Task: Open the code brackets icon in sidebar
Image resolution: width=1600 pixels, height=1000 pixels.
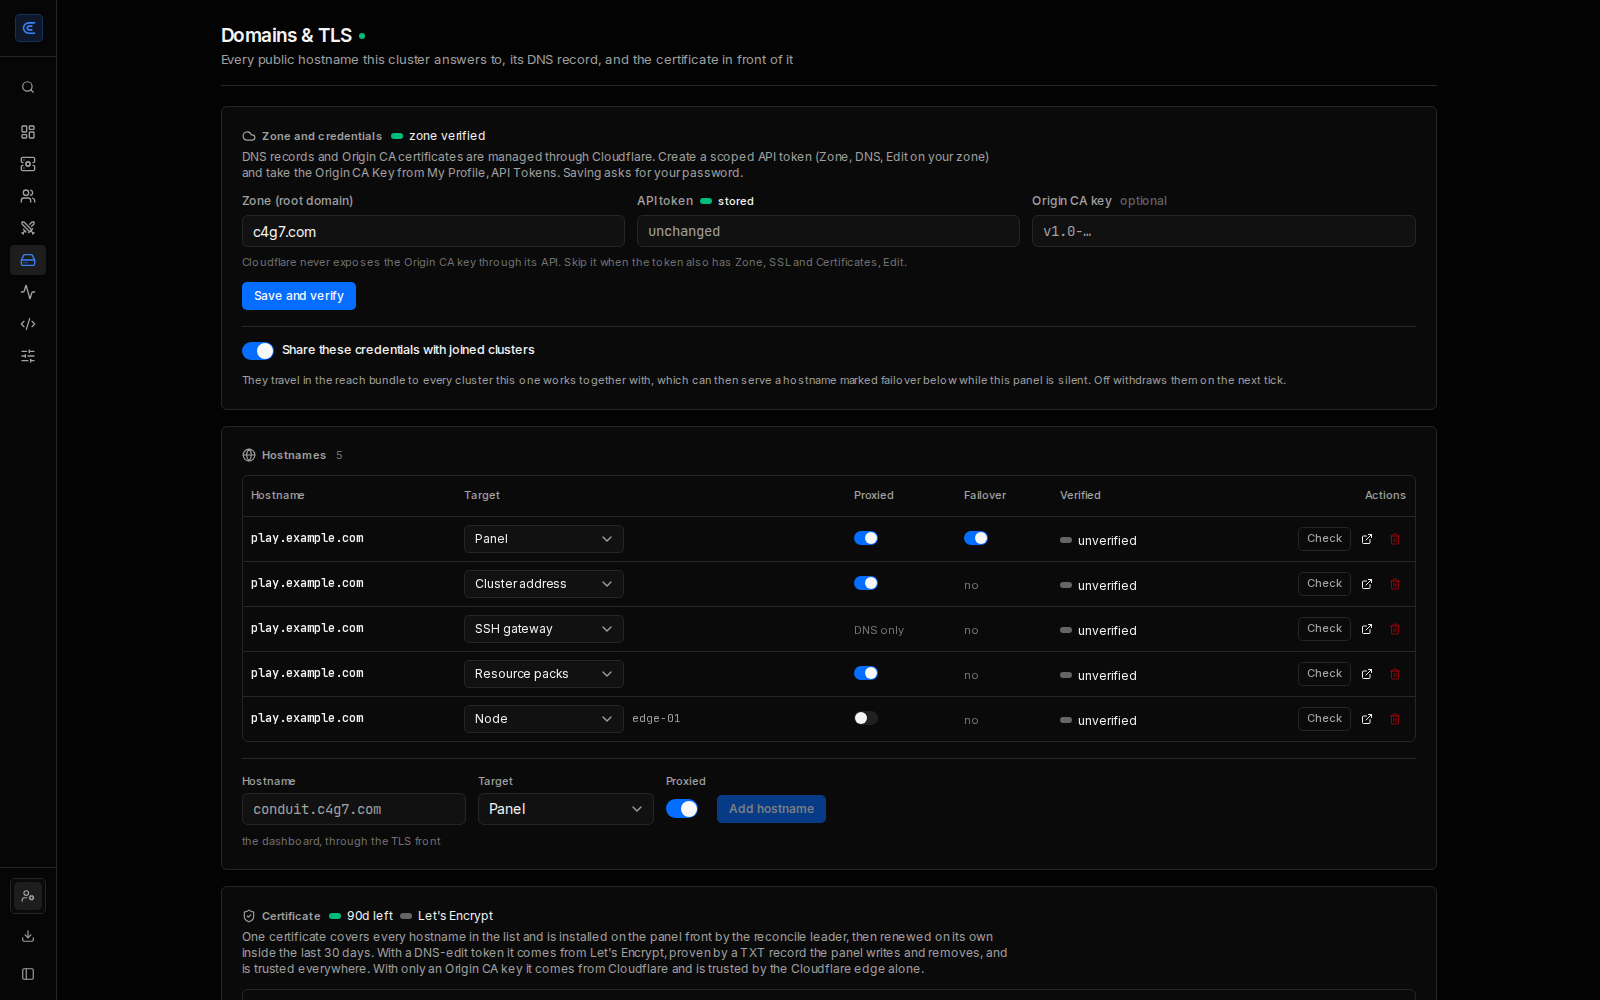Action: 28,324
